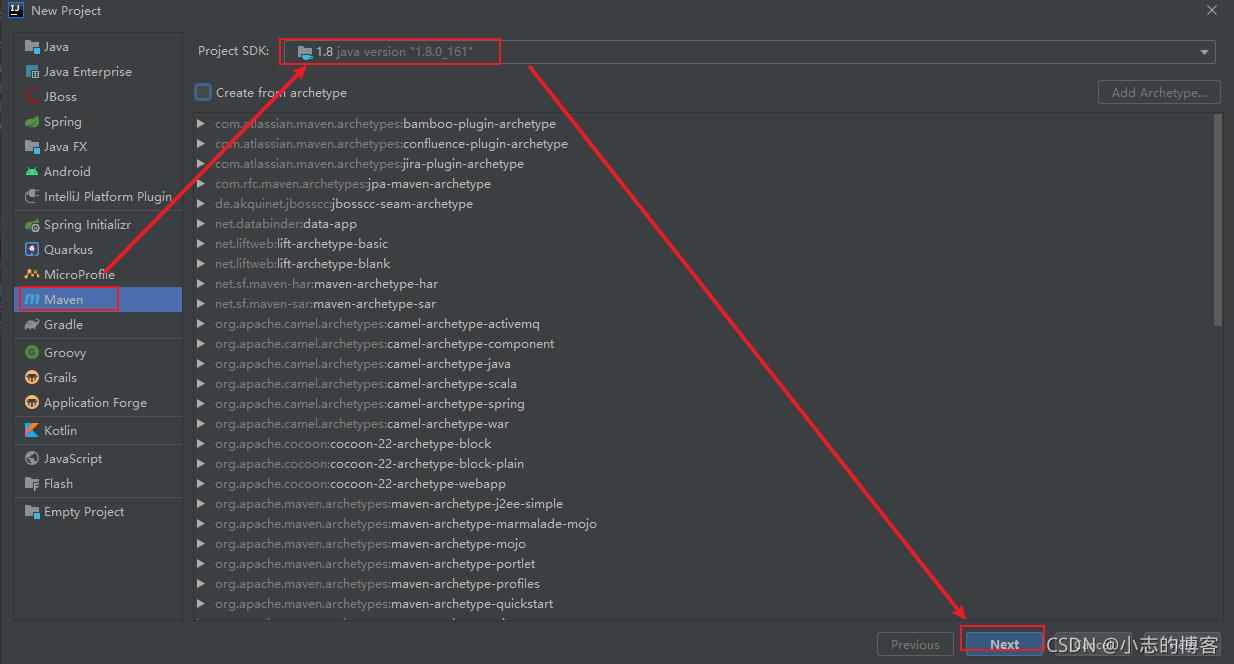The image size is (1234, 664).
Task: Select maven-archetype-sar row
Action: pos(702,304)
